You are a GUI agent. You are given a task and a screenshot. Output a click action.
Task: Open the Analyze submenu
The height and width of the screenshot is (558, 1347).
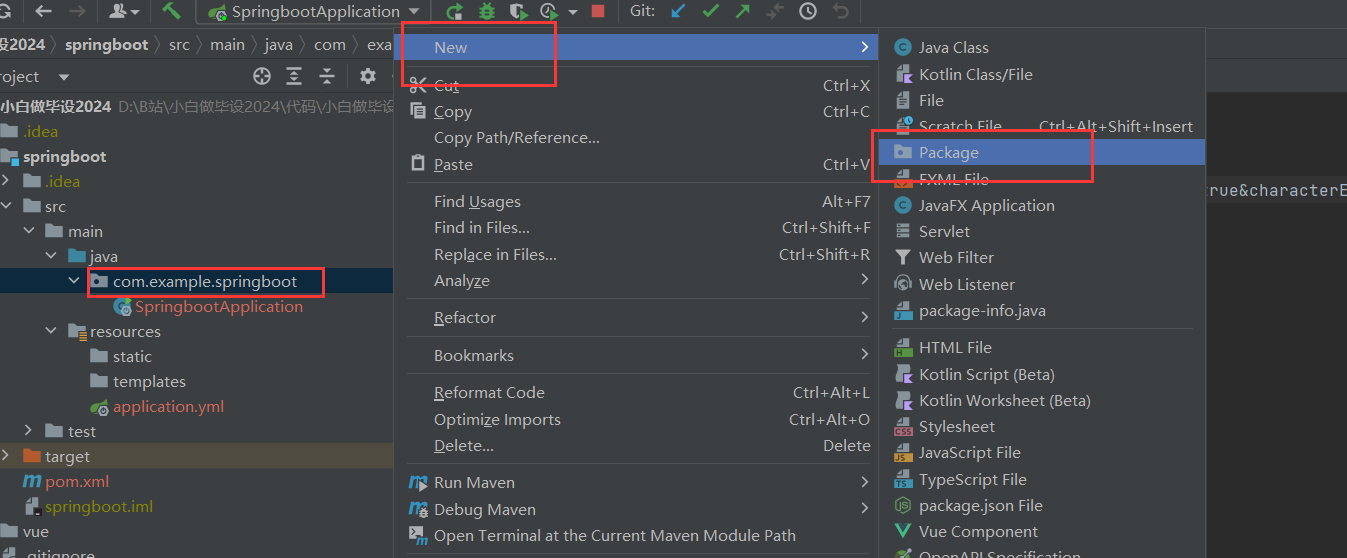pos(640,281)
